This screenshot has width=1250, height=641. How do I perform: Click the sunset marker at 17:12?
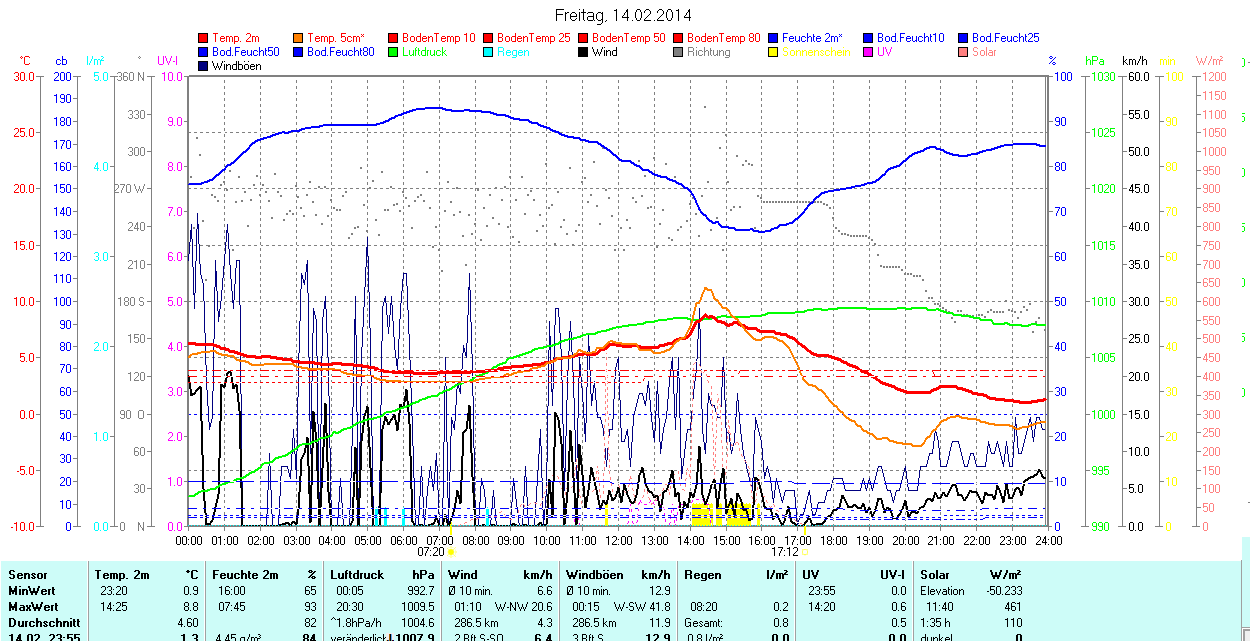(804, 551)
